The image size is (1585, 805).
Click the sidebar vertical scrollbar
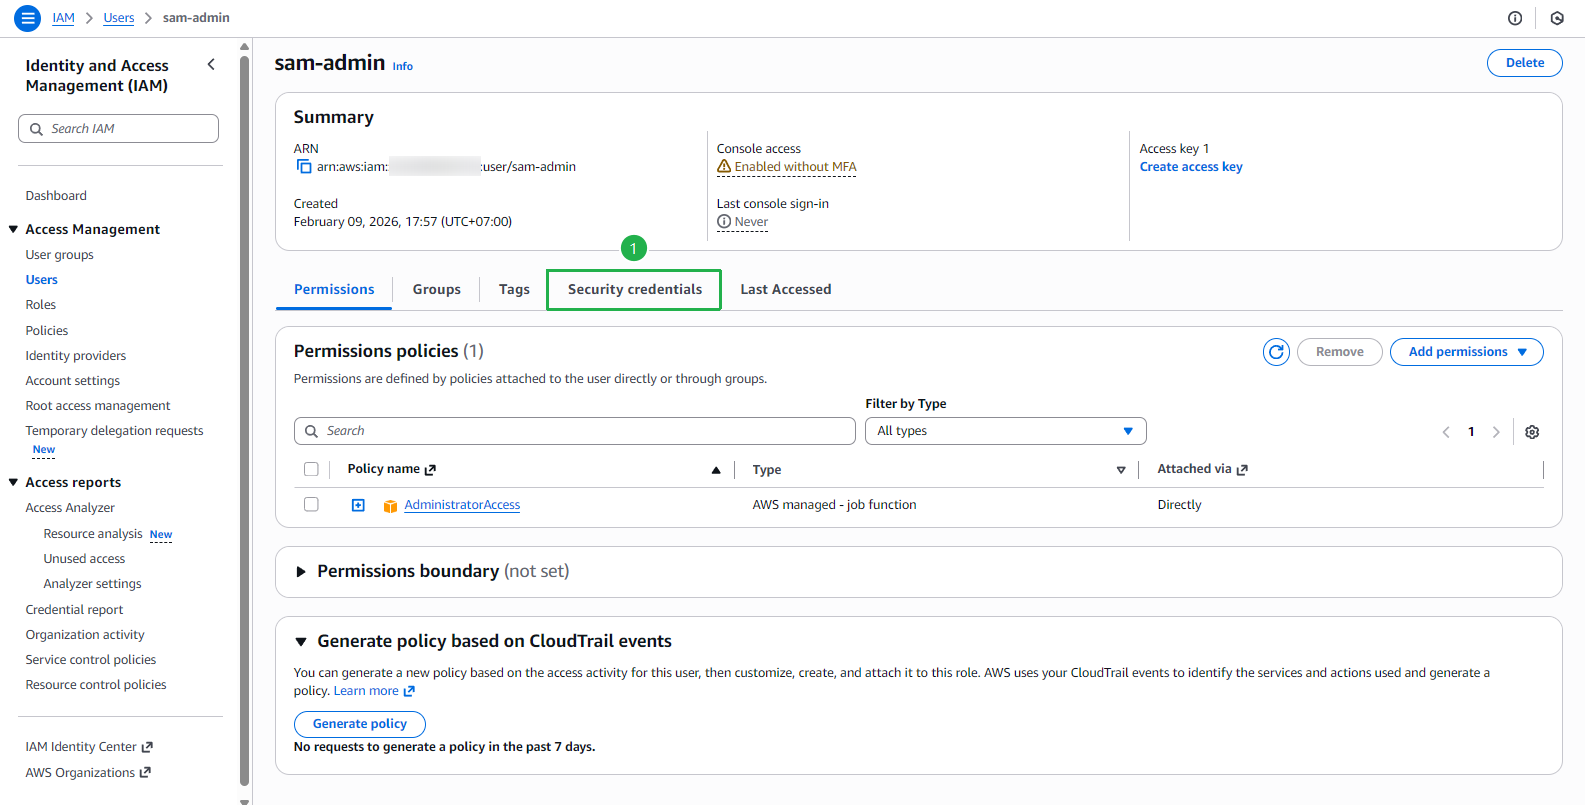pos(245,420)
